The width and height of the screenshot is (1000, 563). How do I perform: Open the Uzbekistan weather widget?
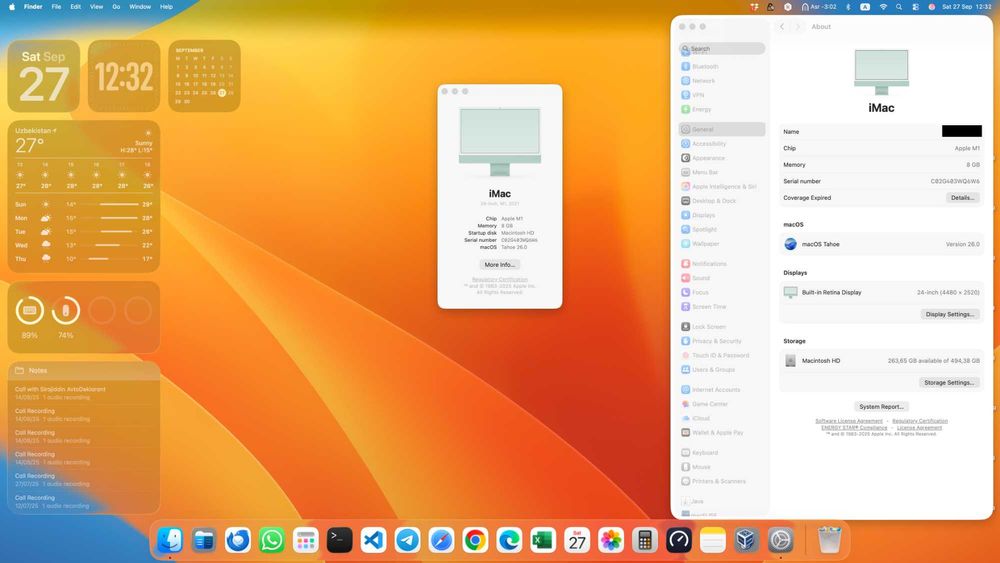click(84, 196)
